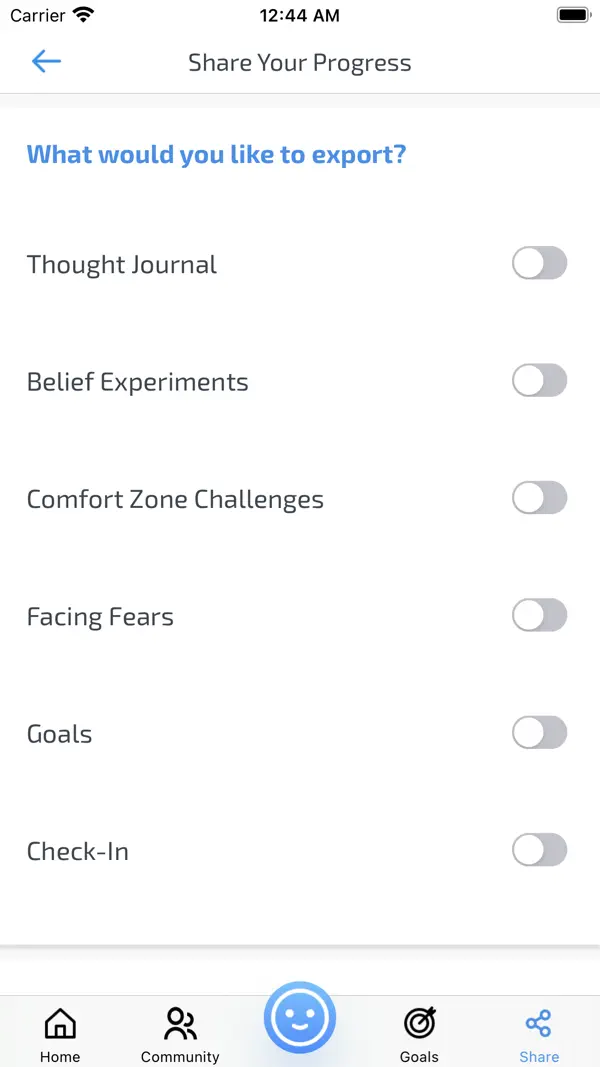
Task: Select the Share tab label
Action: pyautogui.click(x=539, y=1056)
